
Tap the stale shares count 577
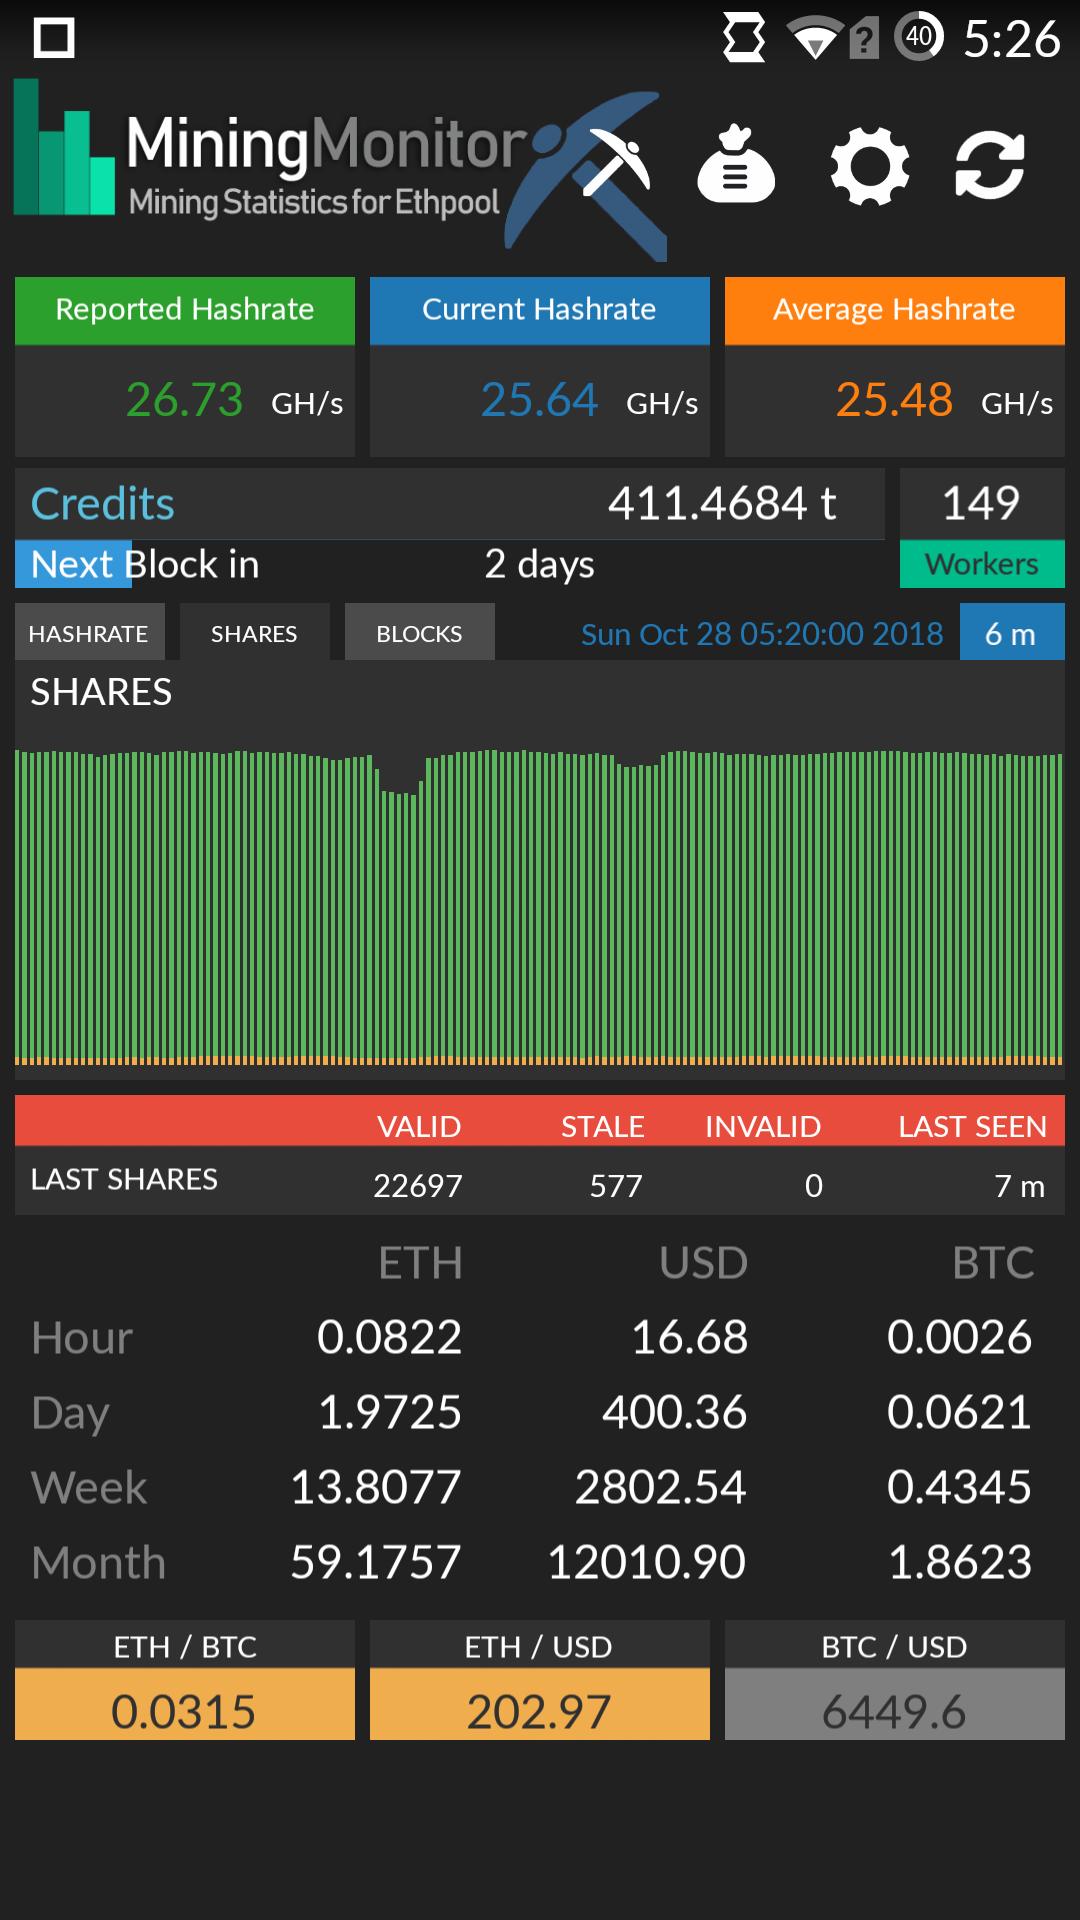coord(616,1186)
